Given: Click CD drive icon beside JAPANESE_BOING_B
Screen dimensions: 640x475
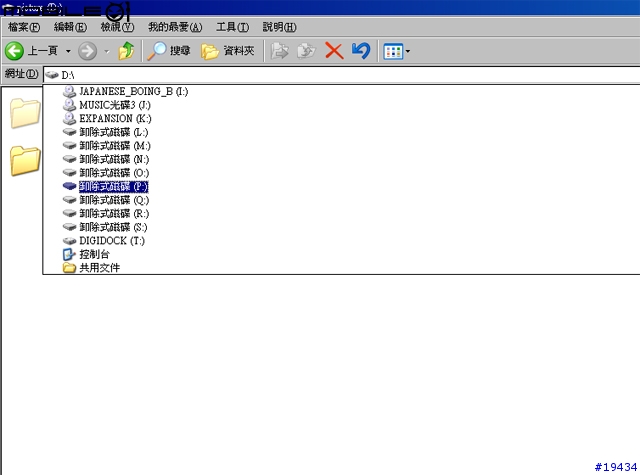Looking at the screenshot, I should pos(69,91).
